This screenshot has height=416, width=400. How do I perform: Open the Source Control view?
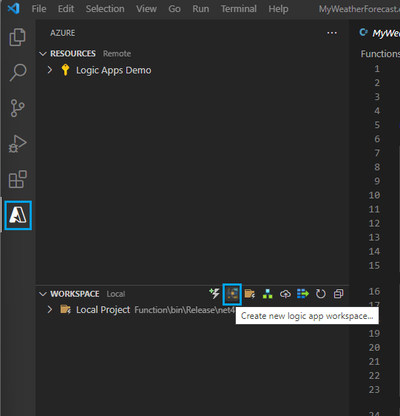click(x=17, y=108)
